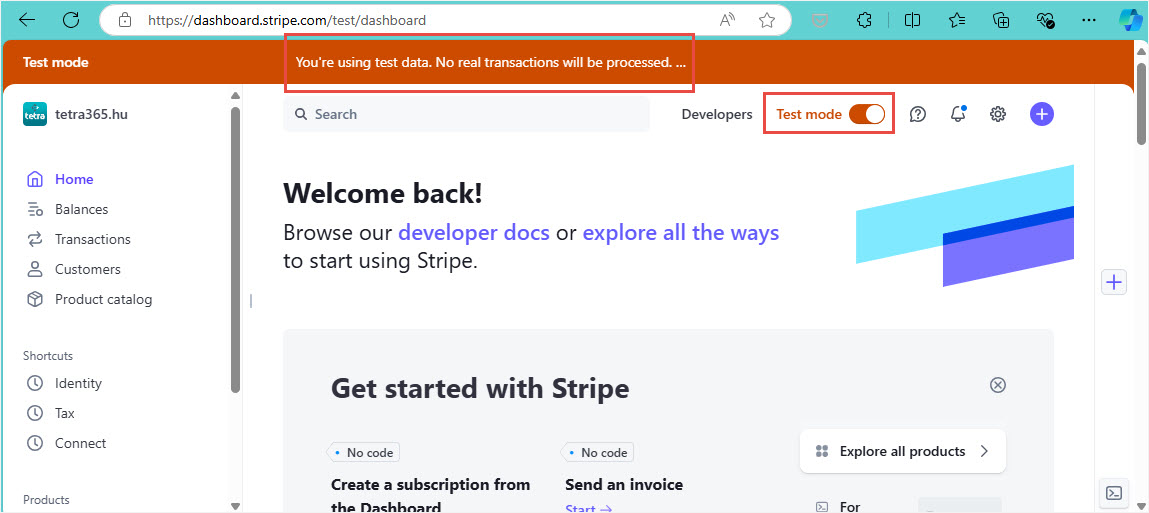Open the Stripe shell terminal icon
The image size is (1149, 513).
1113,493
